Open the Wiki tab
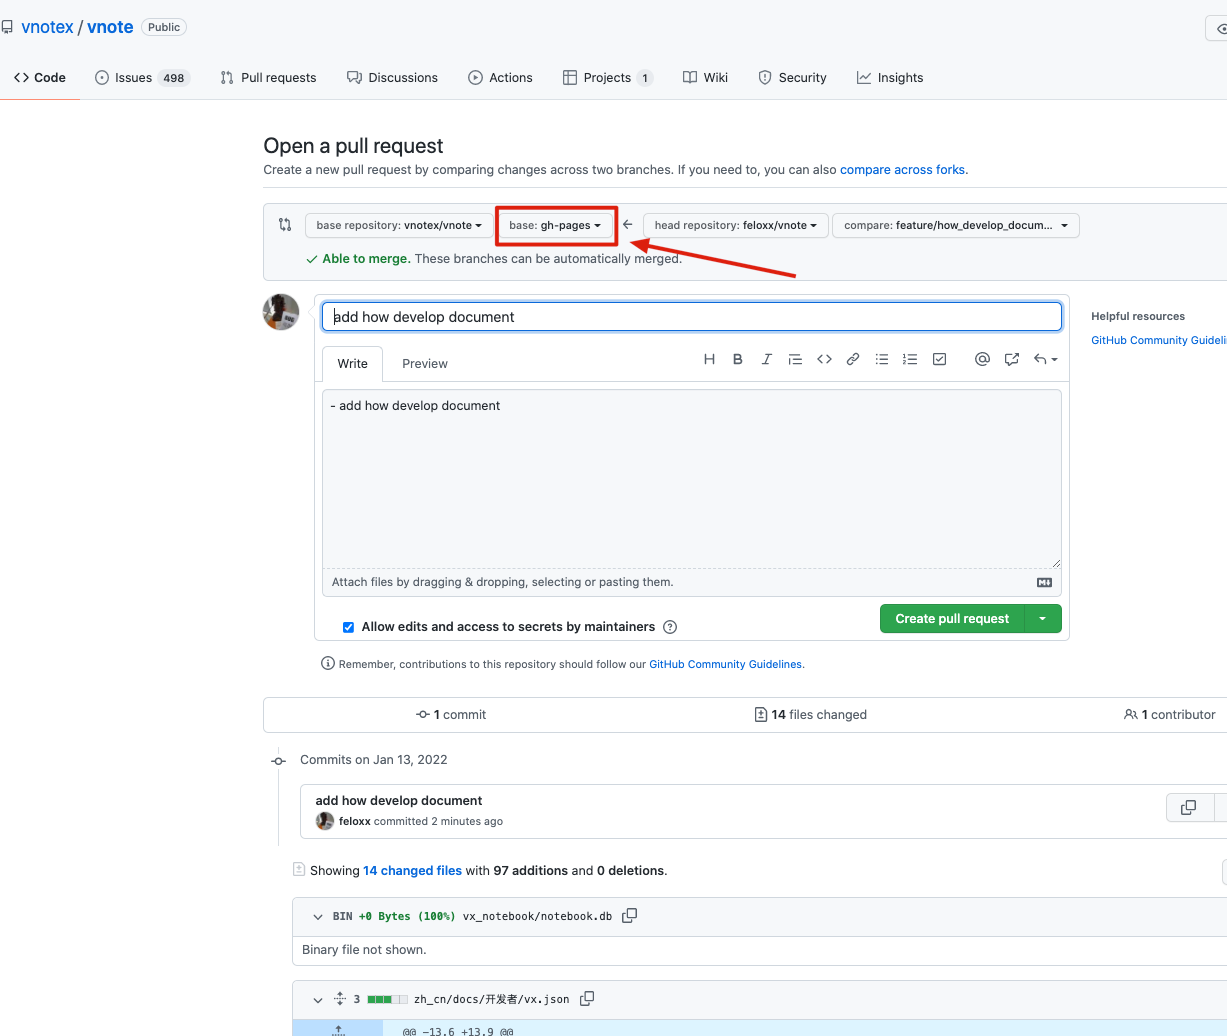1227x1036 pixels. pyautogui.click(x=705, y=77)
